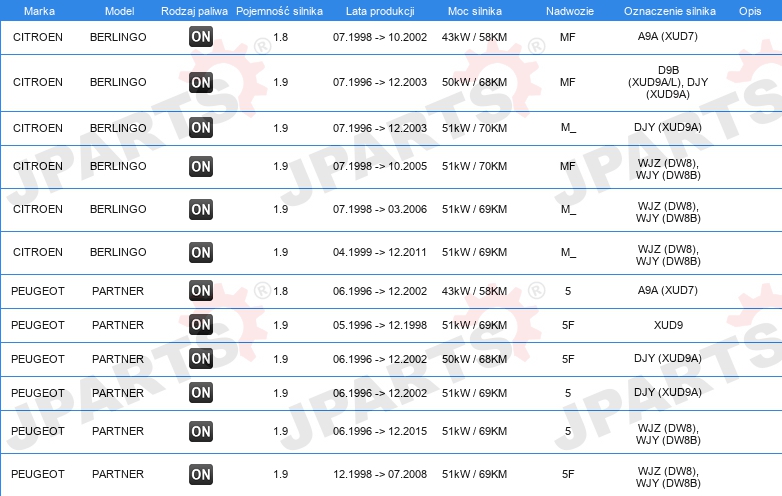Click the Nadwozie column header

coord(570,11)
